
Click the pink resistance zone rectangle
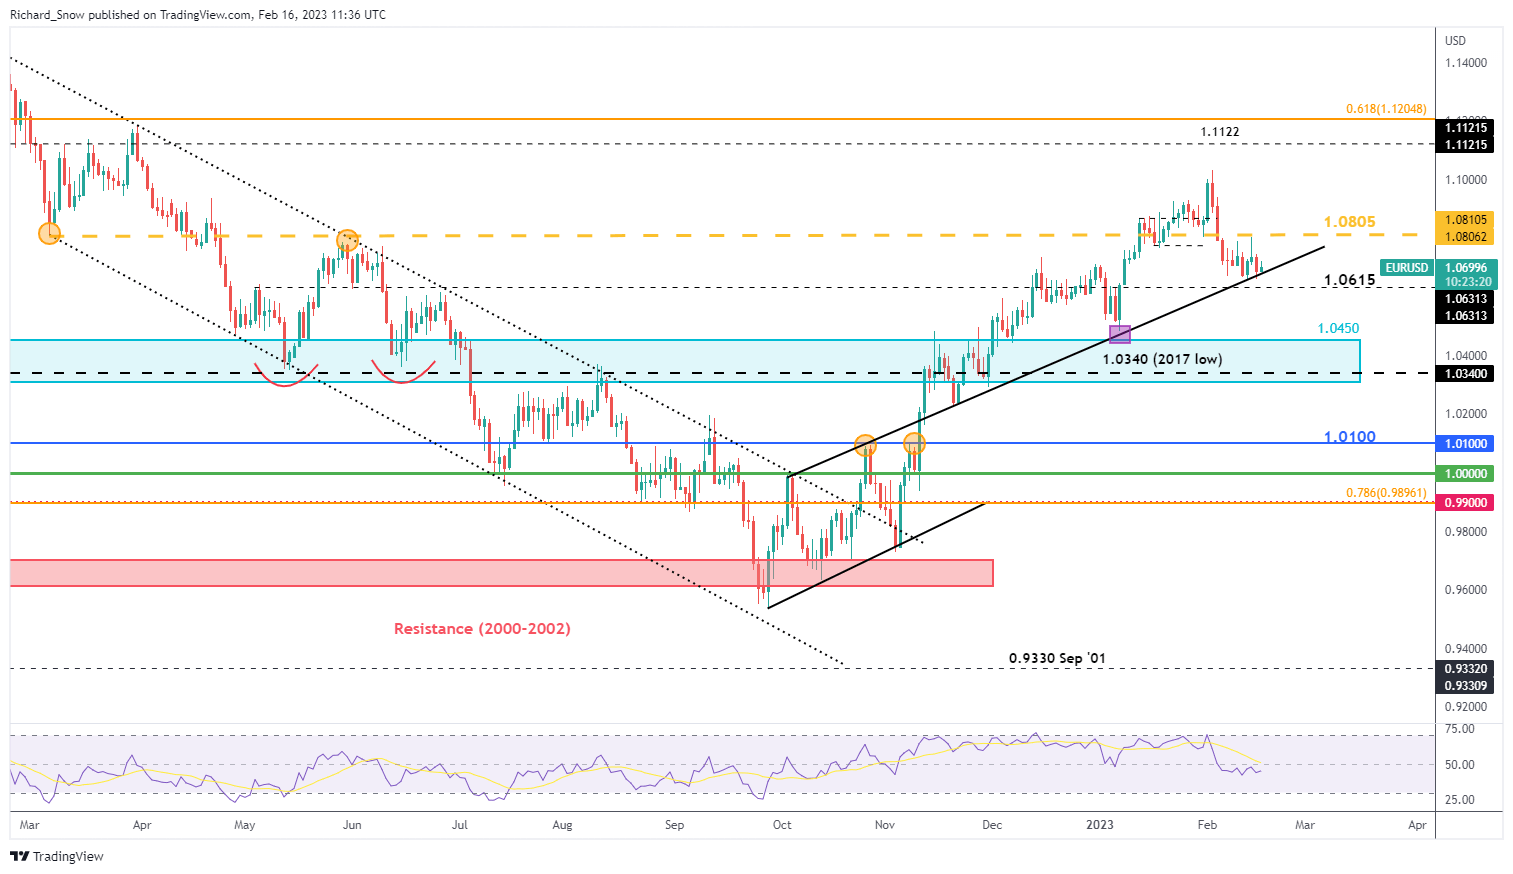501,573
